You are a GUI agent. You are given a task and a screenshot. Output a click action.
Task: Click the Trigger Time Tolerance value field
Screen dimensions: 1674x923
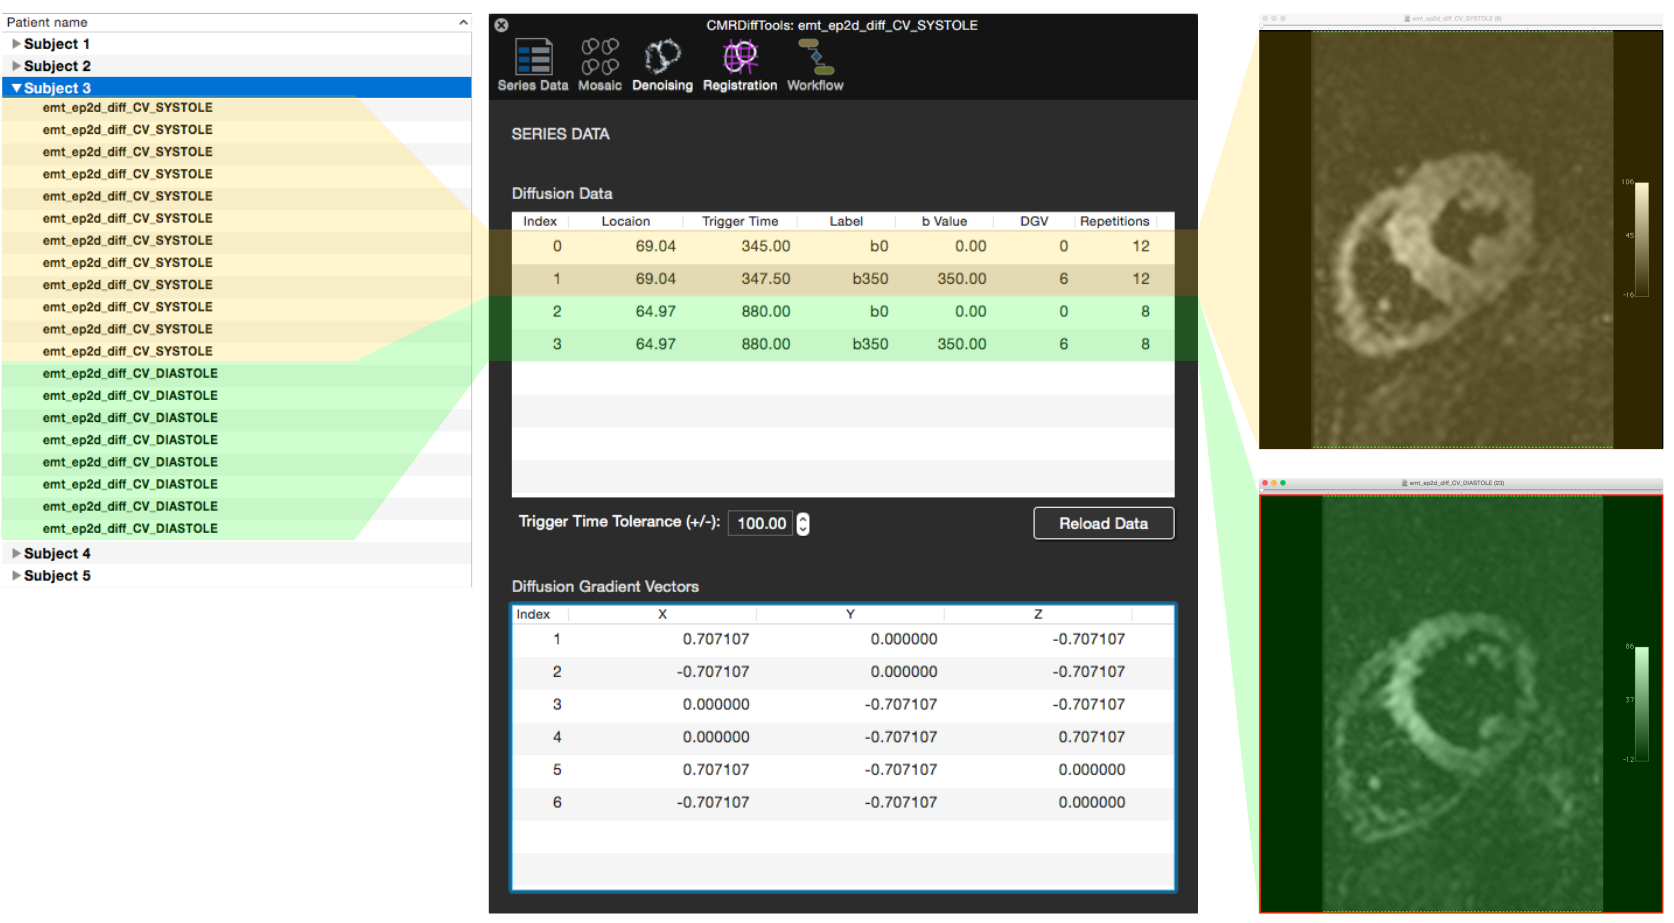point(761,523)
